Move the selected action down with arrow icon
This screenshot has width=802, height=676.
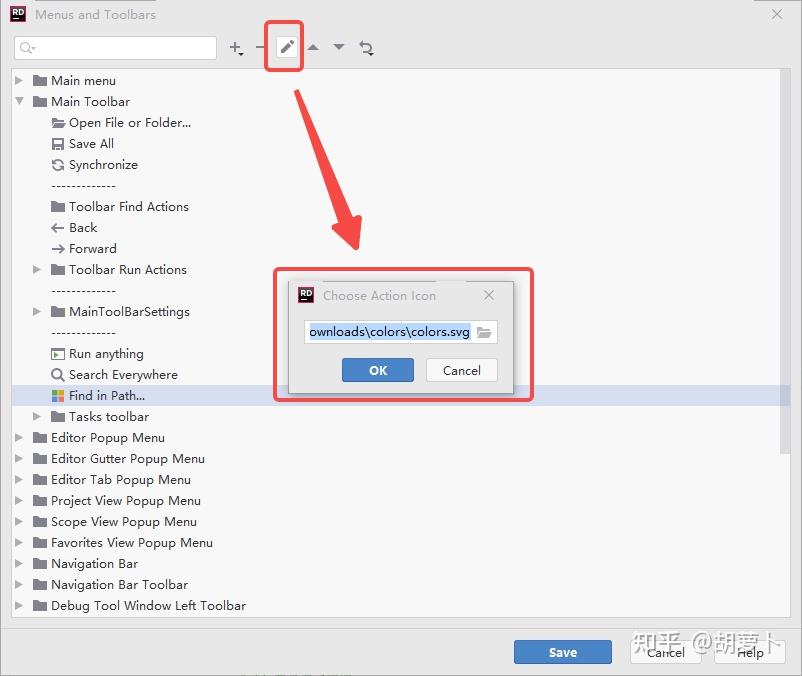(339, 47)
